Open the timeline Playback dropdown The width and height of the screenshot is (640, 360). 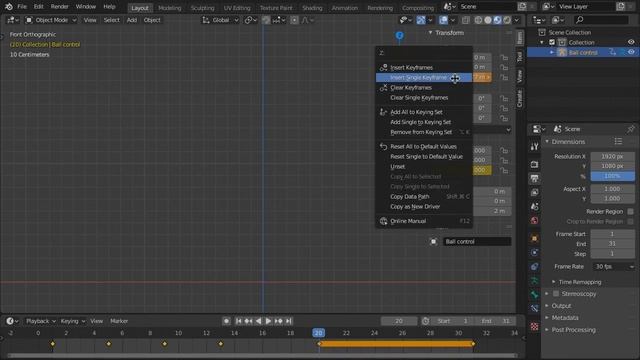pos(40,321)
